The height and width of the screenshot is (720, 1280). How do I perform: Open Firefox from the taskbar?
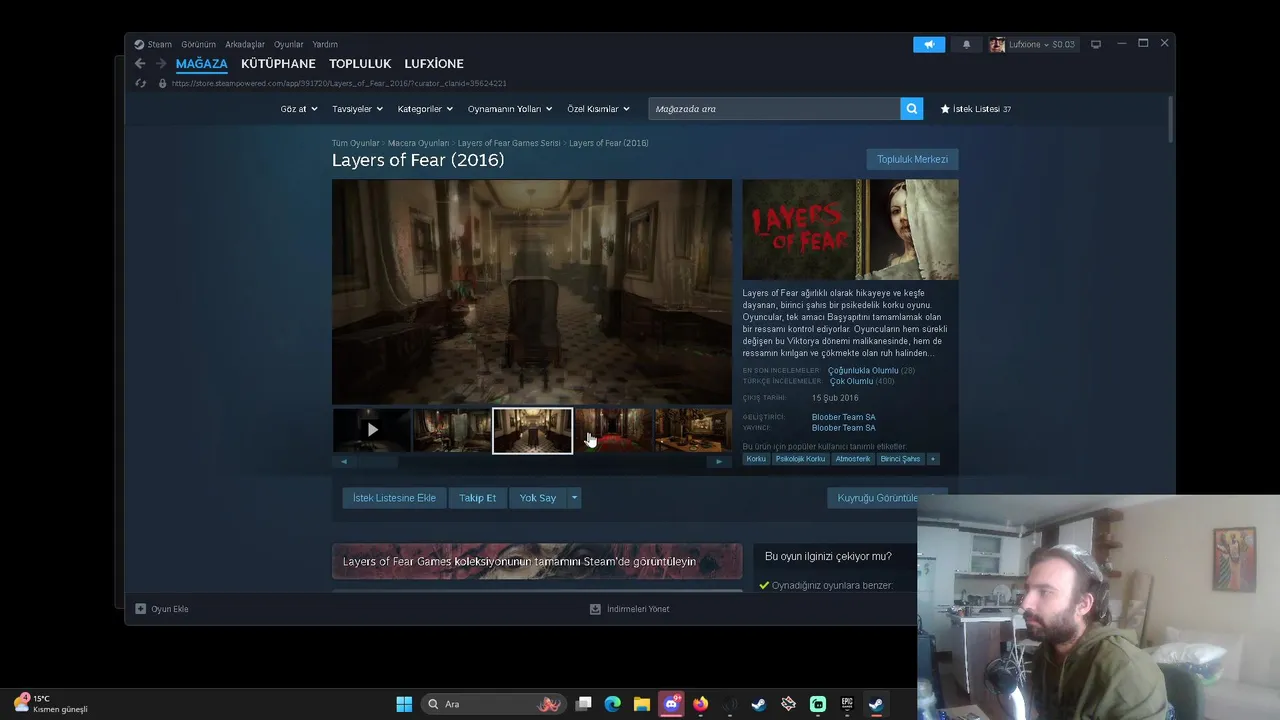[x=700, y=704]
